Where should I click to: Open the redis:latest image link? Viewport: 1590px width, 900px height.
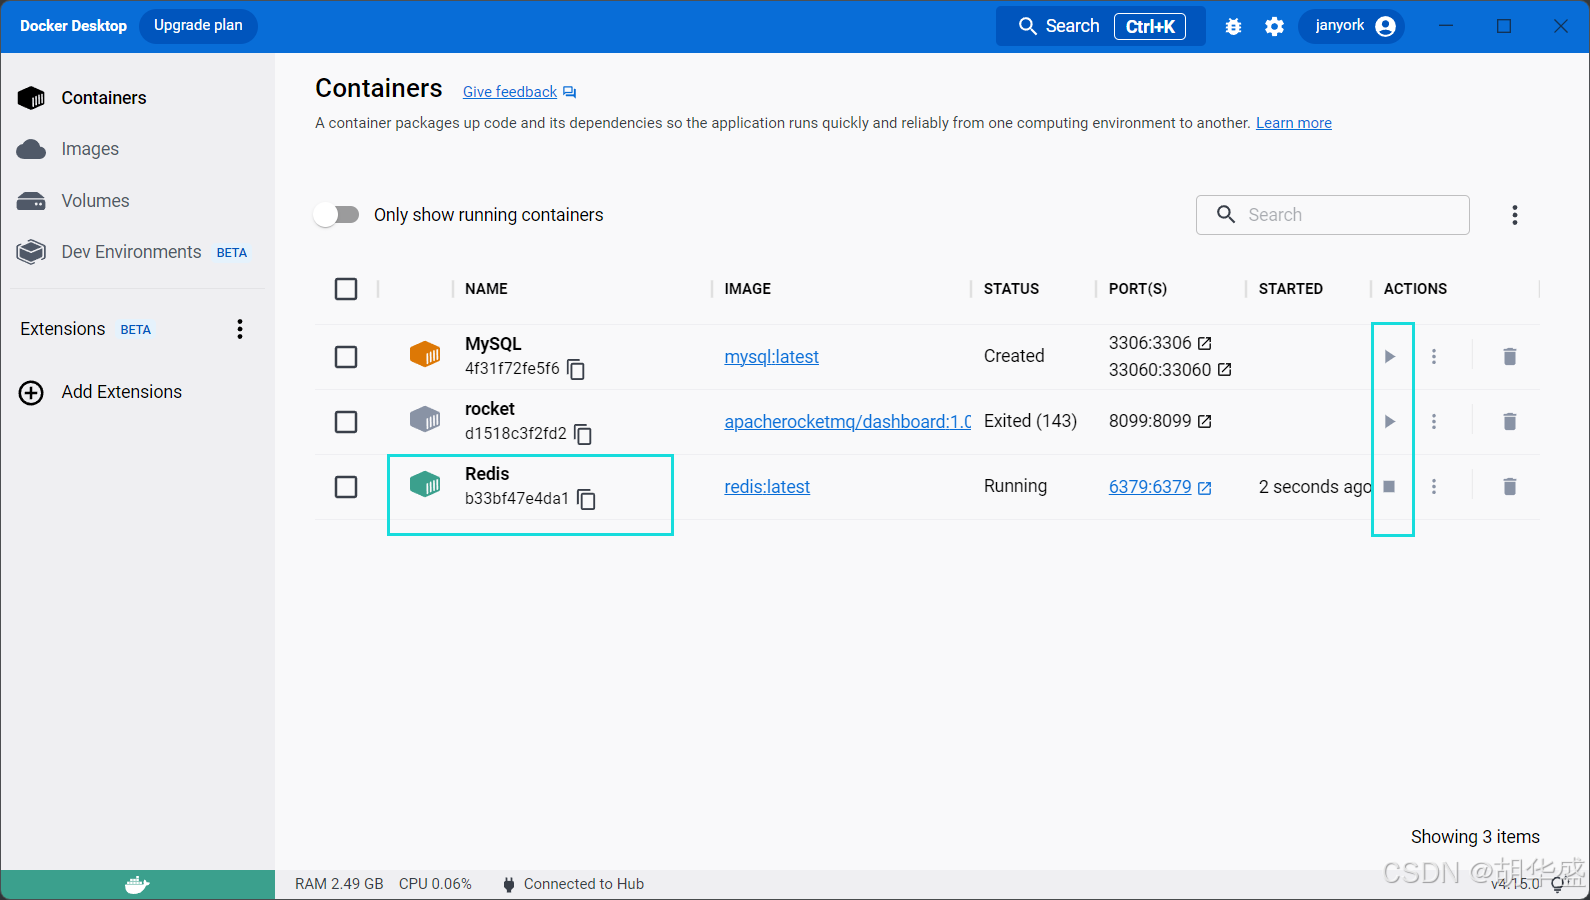click(x=767, y=487)
